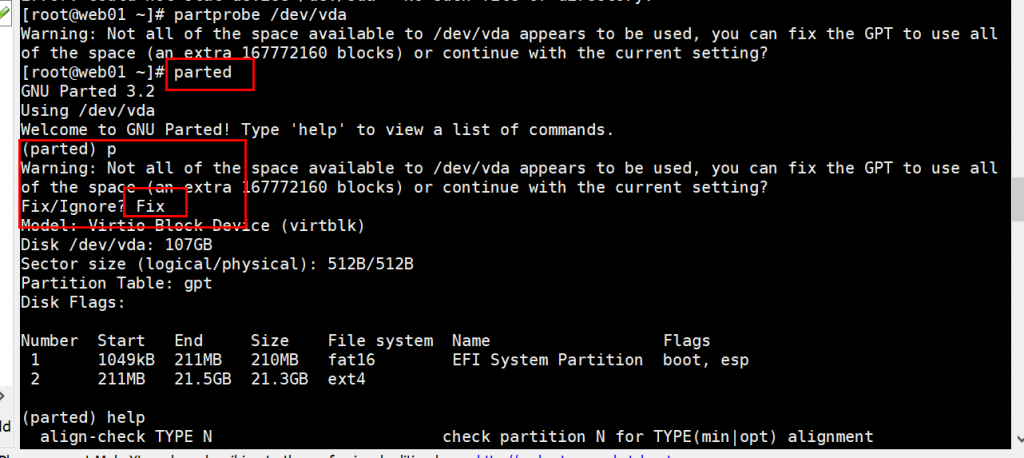Screen dimensions: 1024x458
Task: Click the "fat16" file system entry
Action: click(351, 360)
